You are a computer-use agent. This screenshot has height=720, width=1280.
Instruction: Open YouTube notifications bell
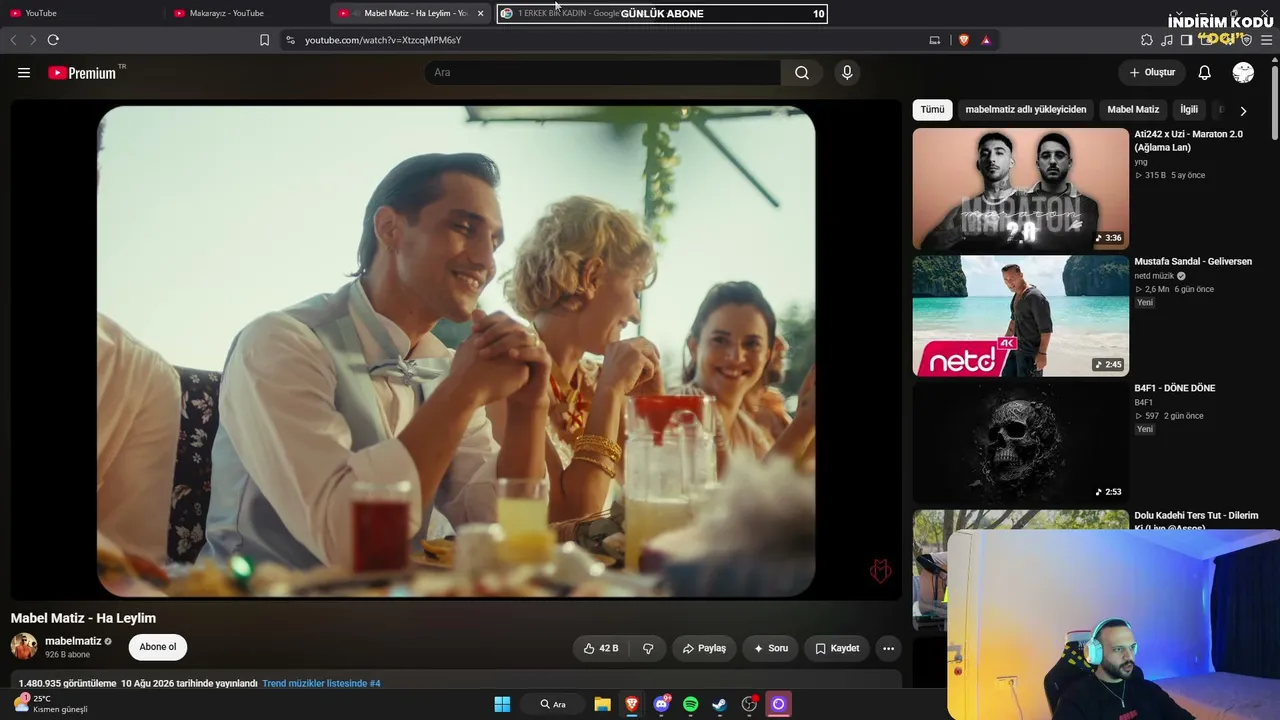pyautogui.click(x=1205, y=73)
